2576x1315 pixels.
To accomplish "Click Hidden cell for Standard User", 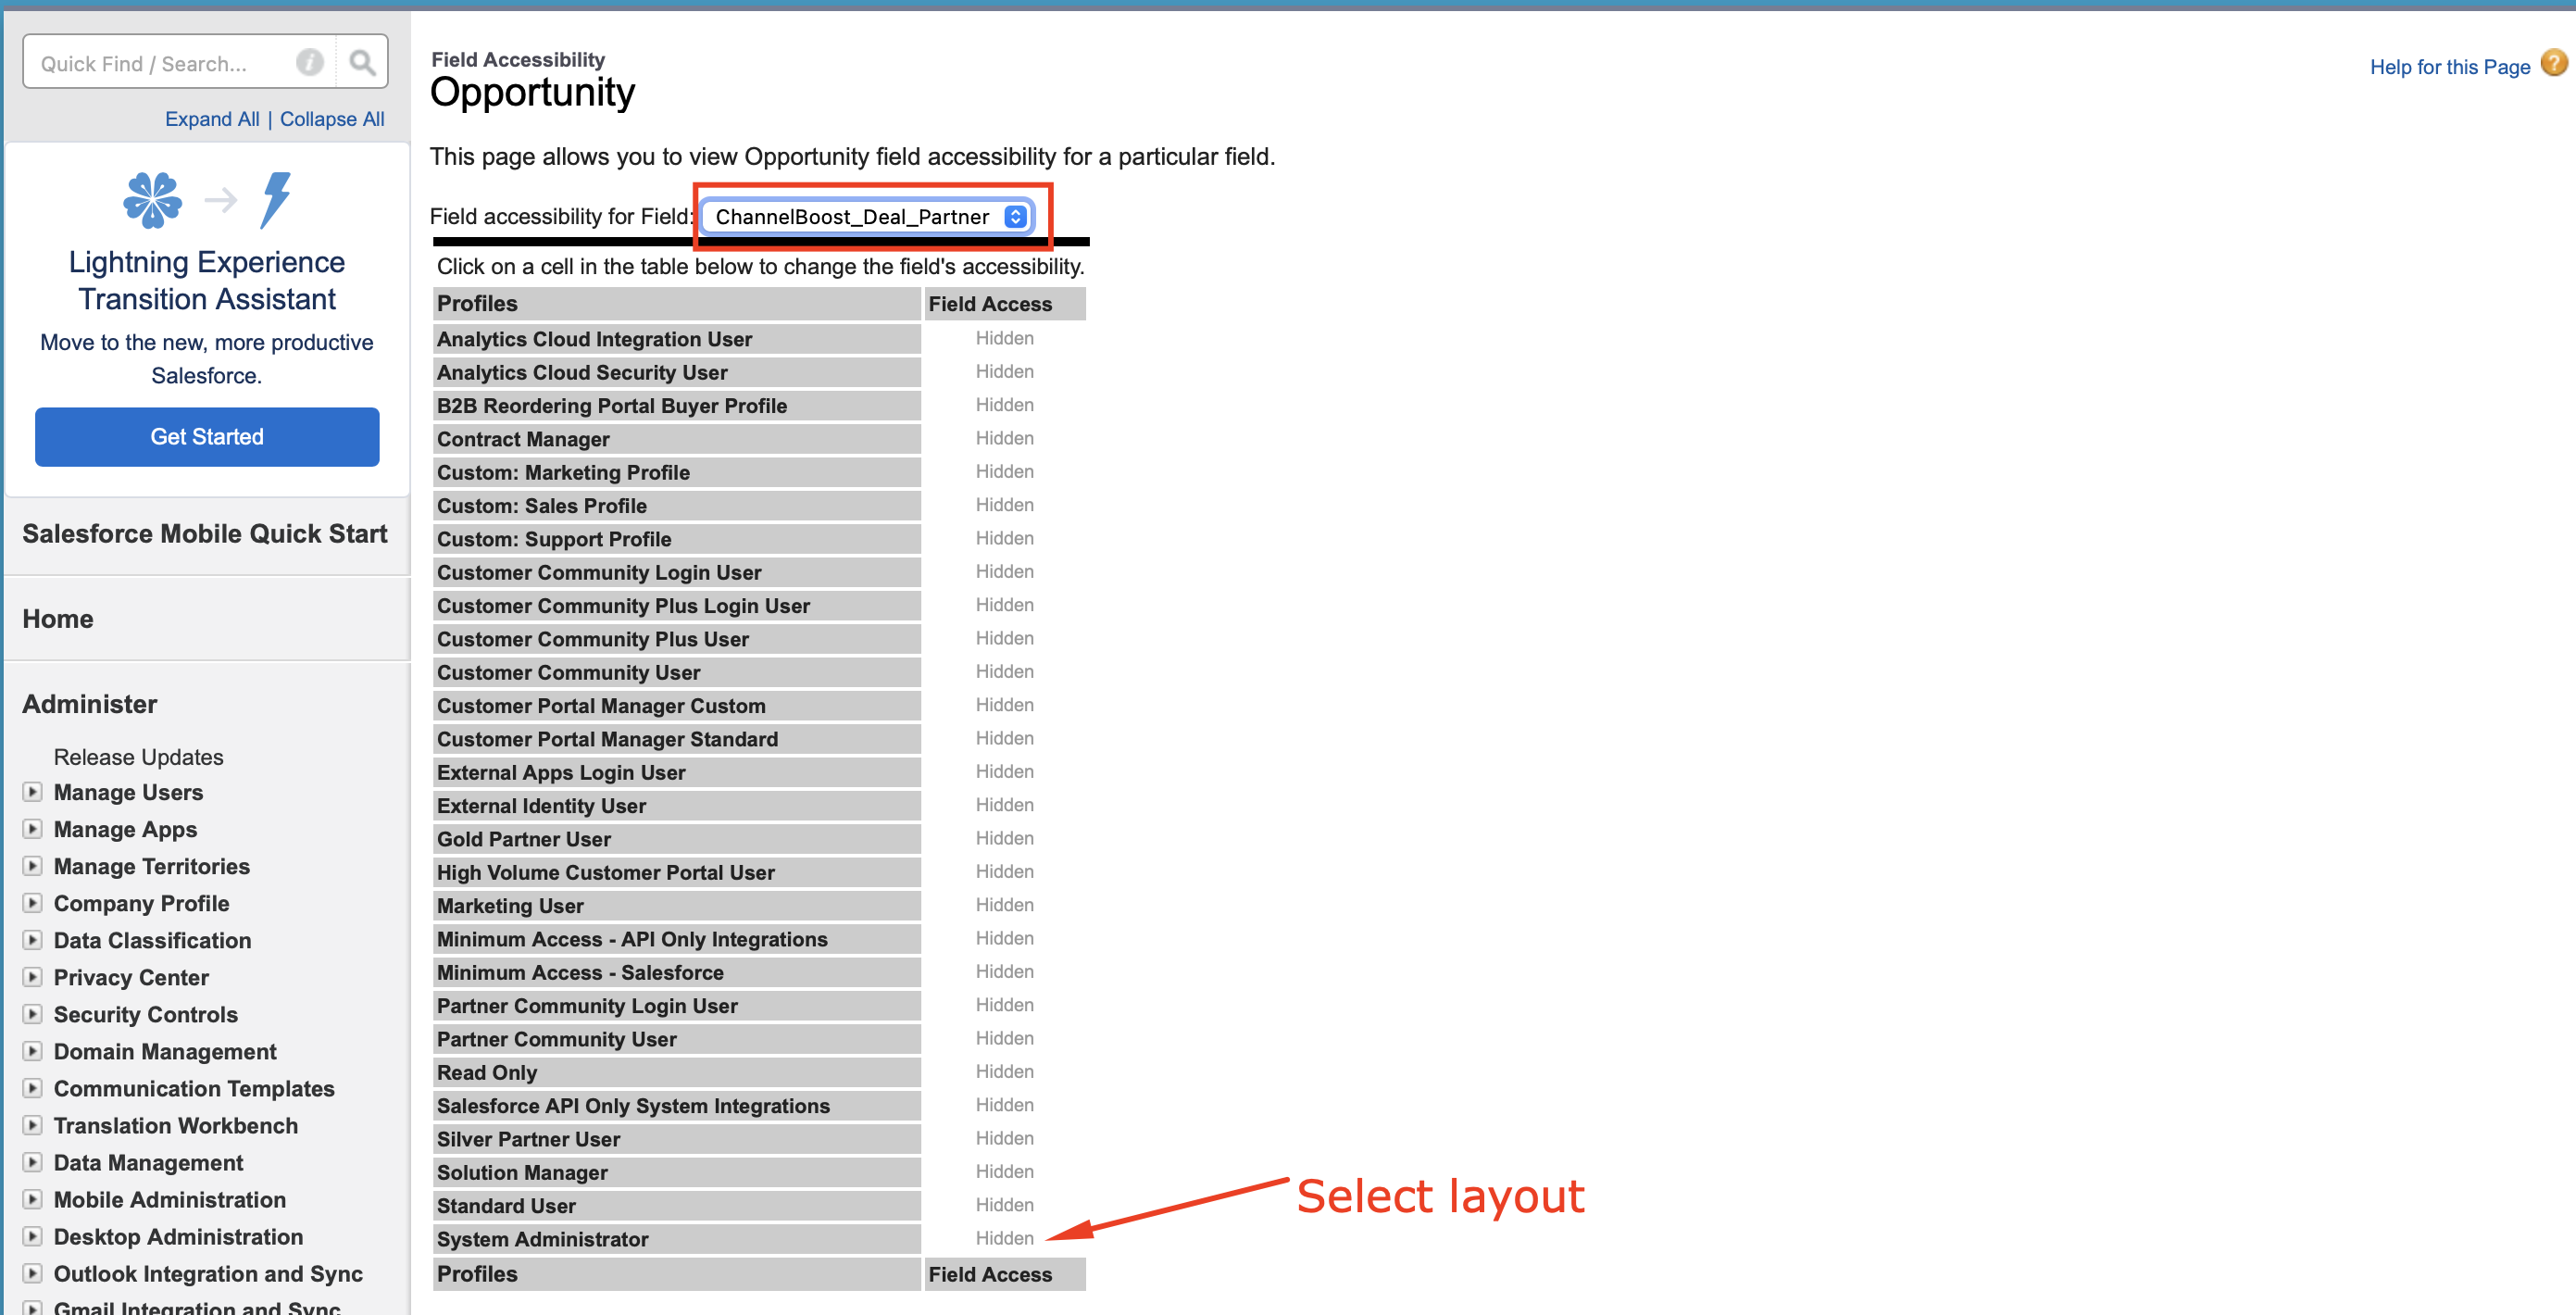I will (1004, 1204).
